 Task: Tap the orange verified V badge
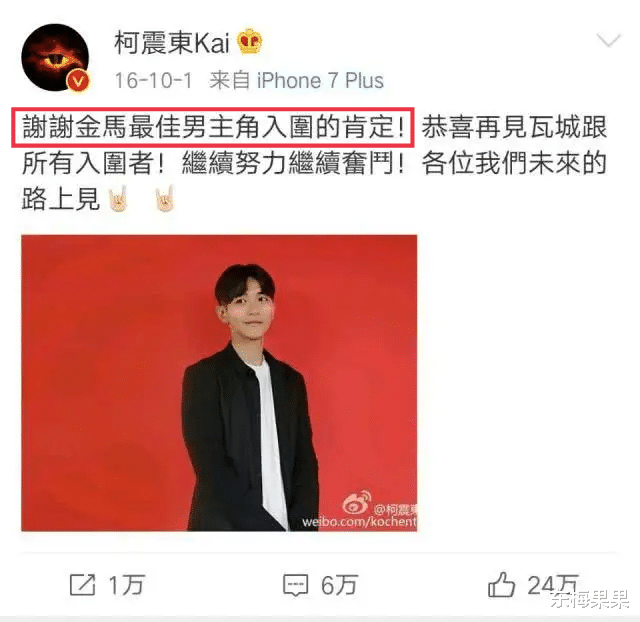[78, 81]
